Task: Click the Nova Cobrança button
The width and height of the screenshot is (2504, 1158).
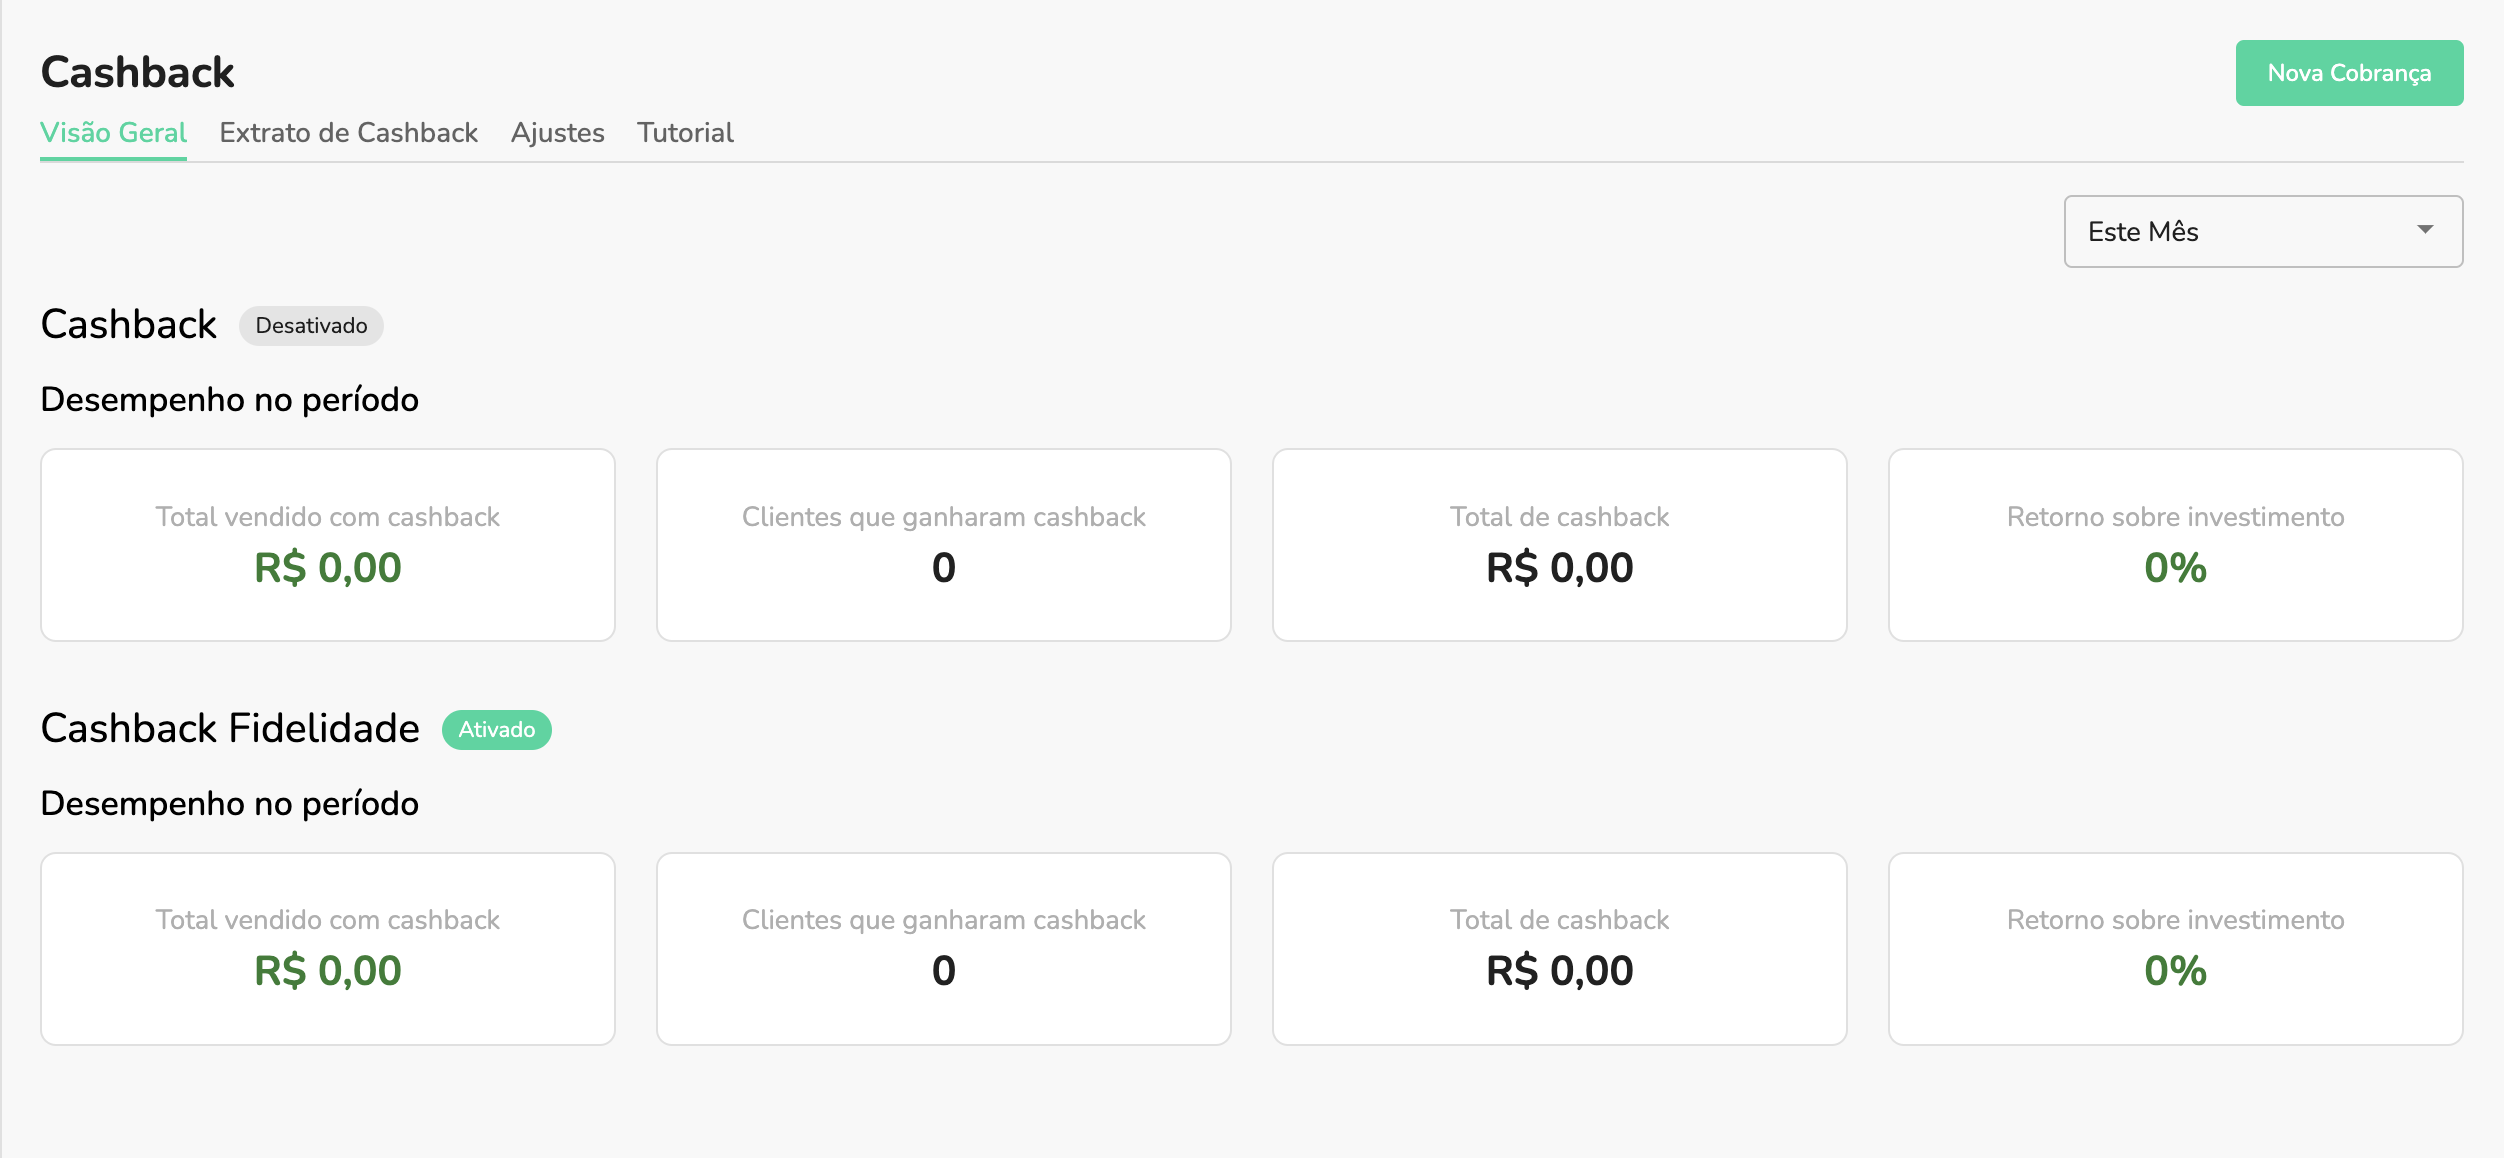Action: tap(2349, 72)
